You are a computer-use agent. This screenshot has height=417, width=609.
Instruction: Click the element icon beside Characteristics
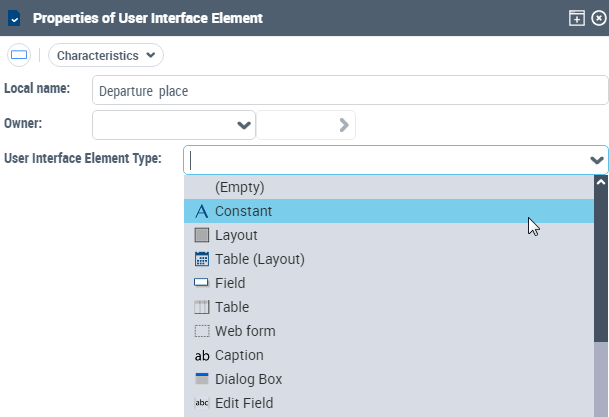coord(19,56)
